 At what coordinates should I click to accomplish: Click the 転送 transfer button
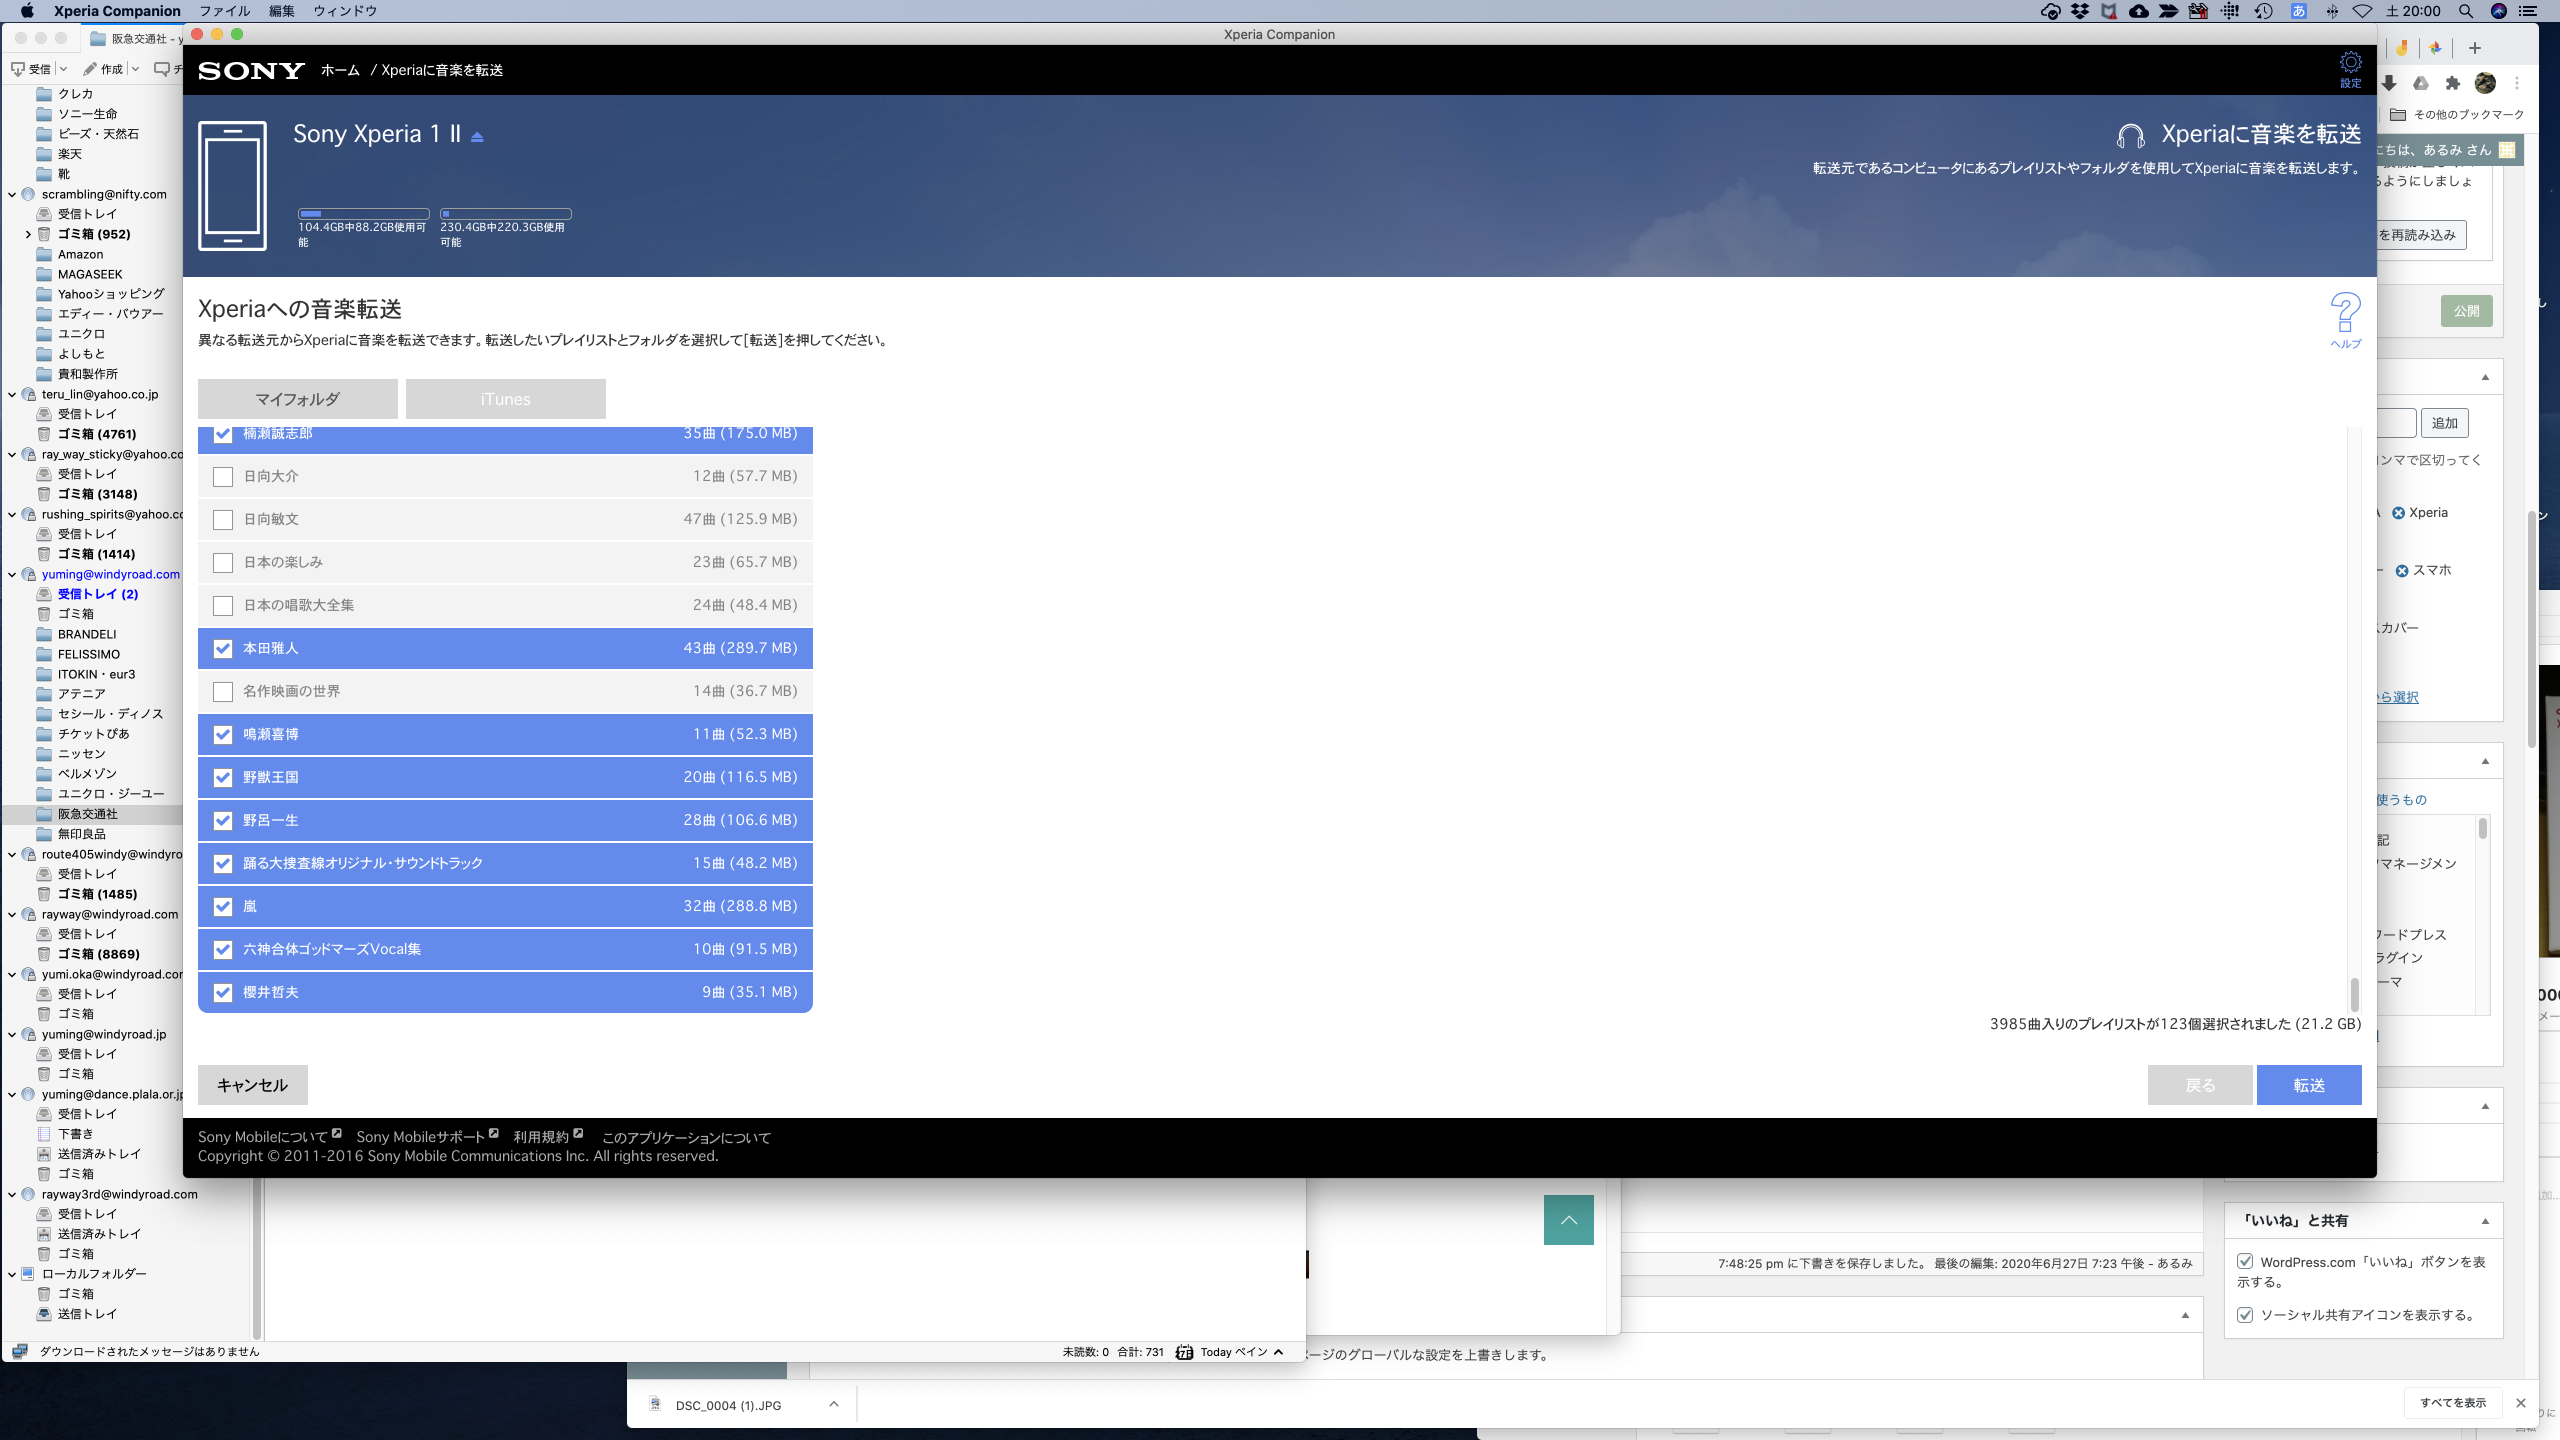tap(2309, 1085)
